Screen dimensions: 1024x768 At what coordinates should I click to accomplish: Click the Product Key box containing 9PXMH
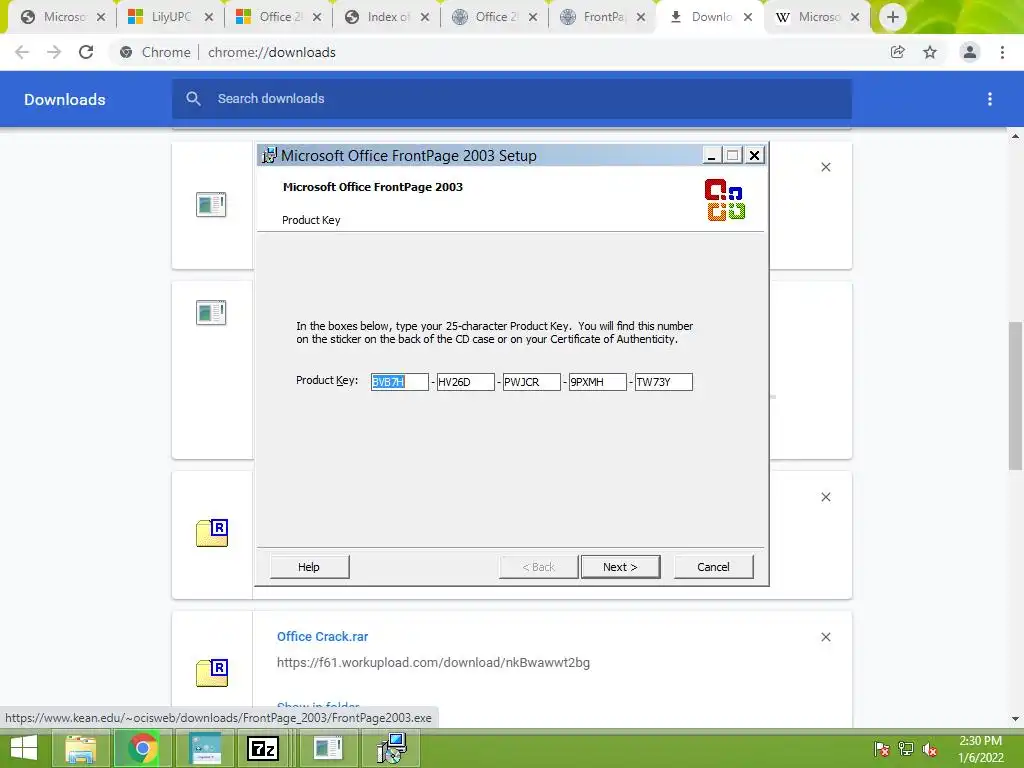tap(598, 382)
